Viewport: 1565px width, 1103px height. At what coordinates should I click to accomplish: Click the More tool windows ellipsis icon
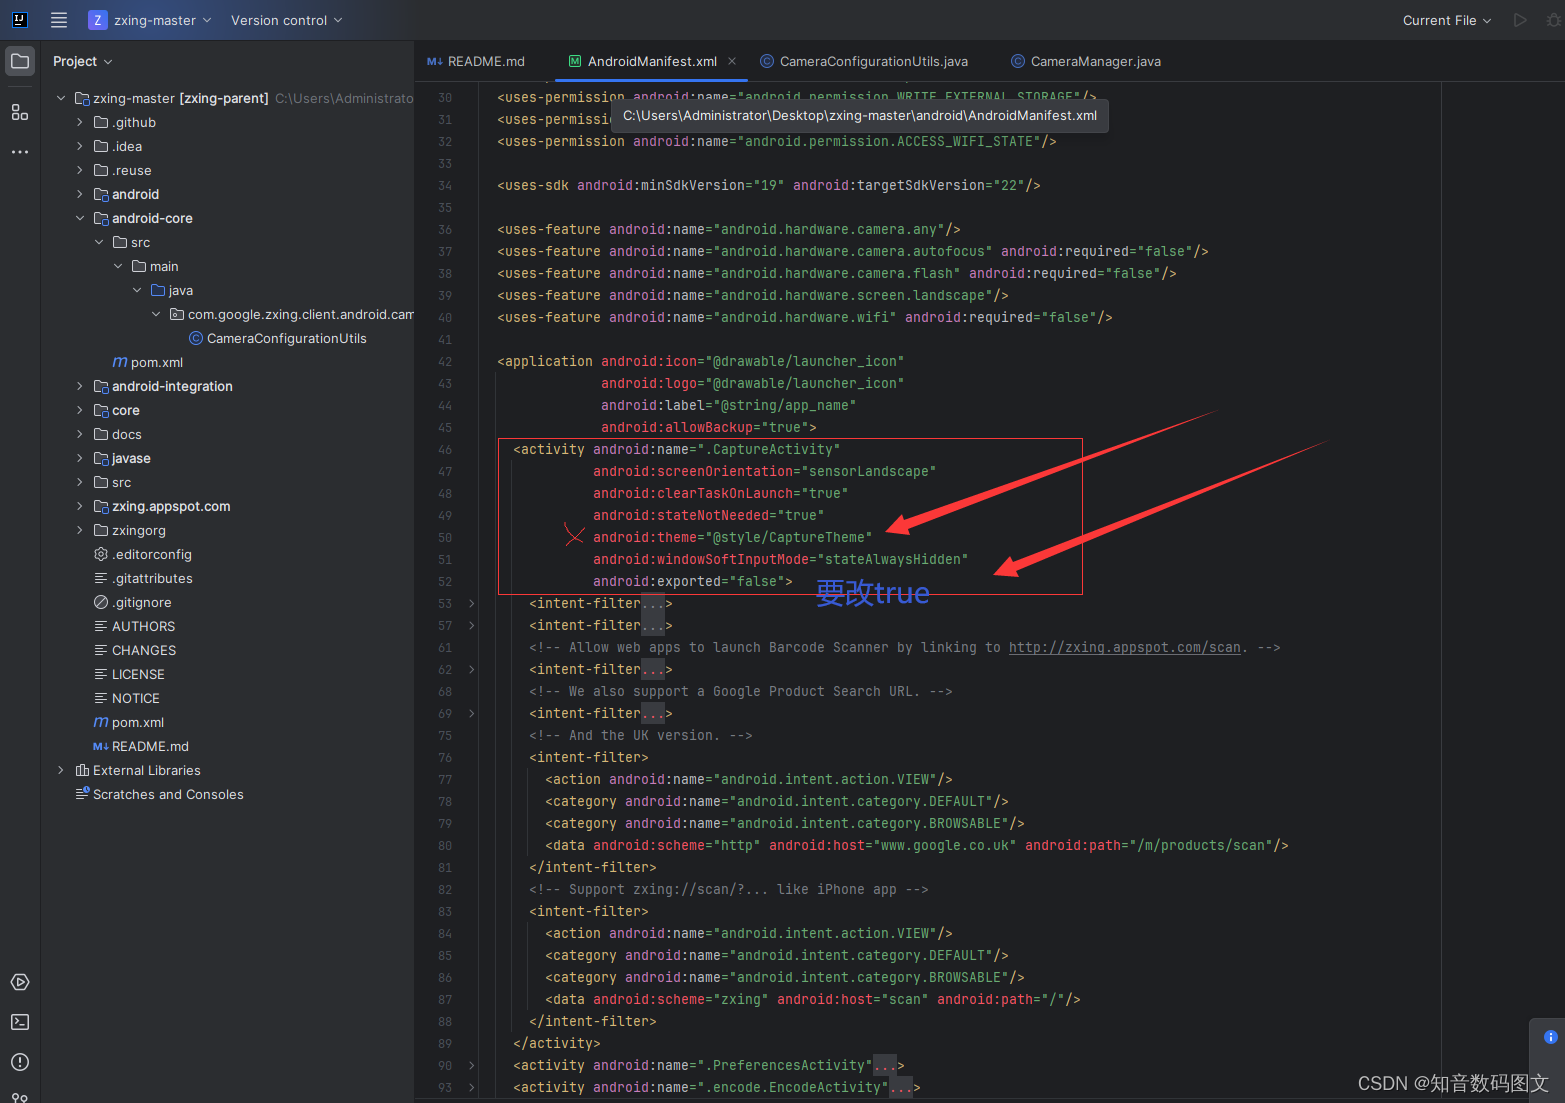click(20, 151)
